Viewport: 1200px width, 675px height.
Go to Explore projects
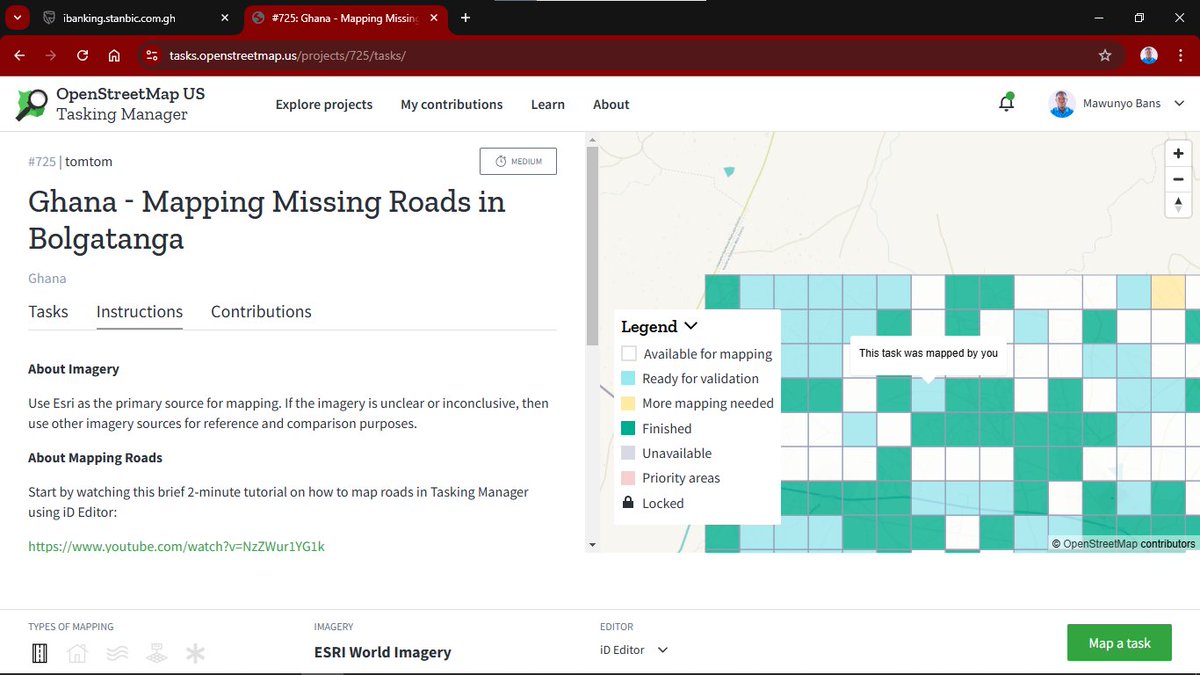click(x=324, y=104)
